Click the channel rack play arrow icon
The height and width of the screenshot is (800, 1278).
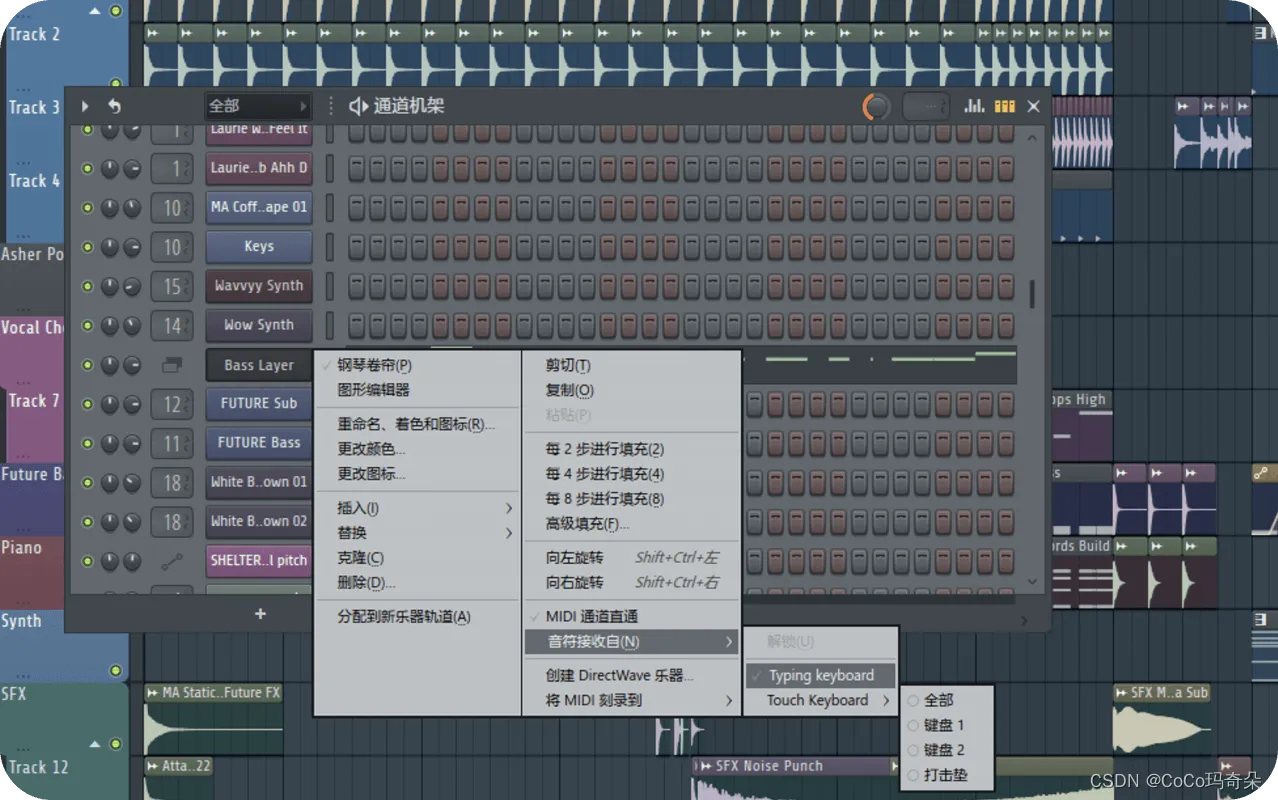(x=85, y=106)
